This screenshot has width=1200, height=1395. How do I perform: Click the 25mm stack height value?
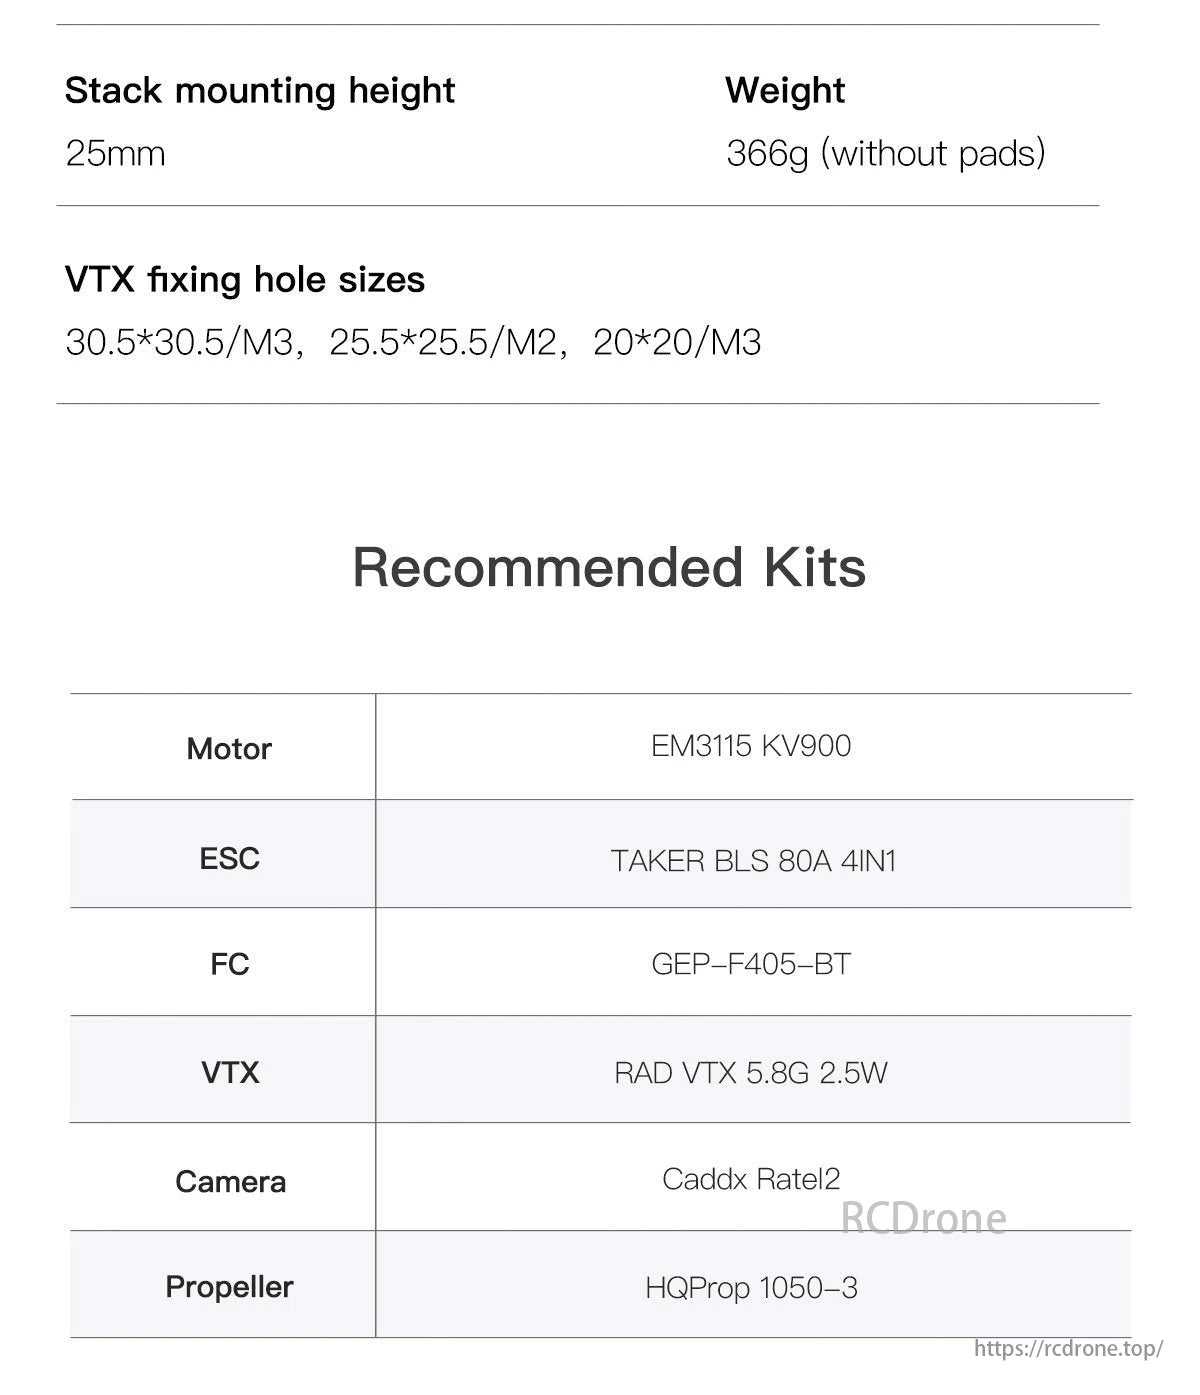[x=115, y=154]
